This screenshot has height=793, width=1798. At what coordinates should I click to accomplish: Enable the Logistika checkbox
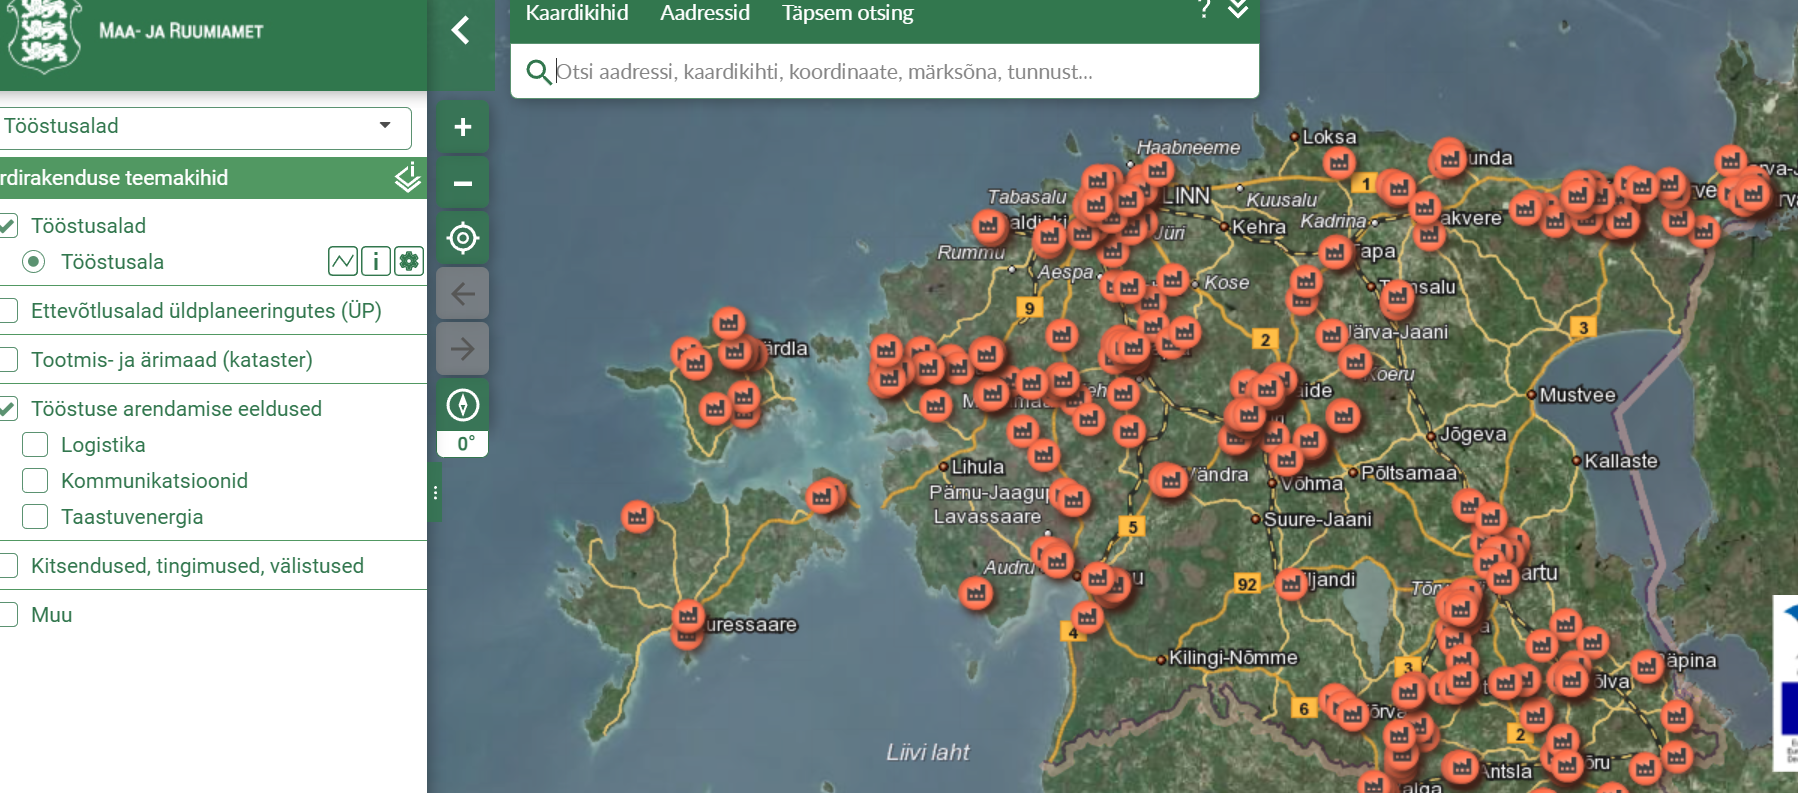35,445
